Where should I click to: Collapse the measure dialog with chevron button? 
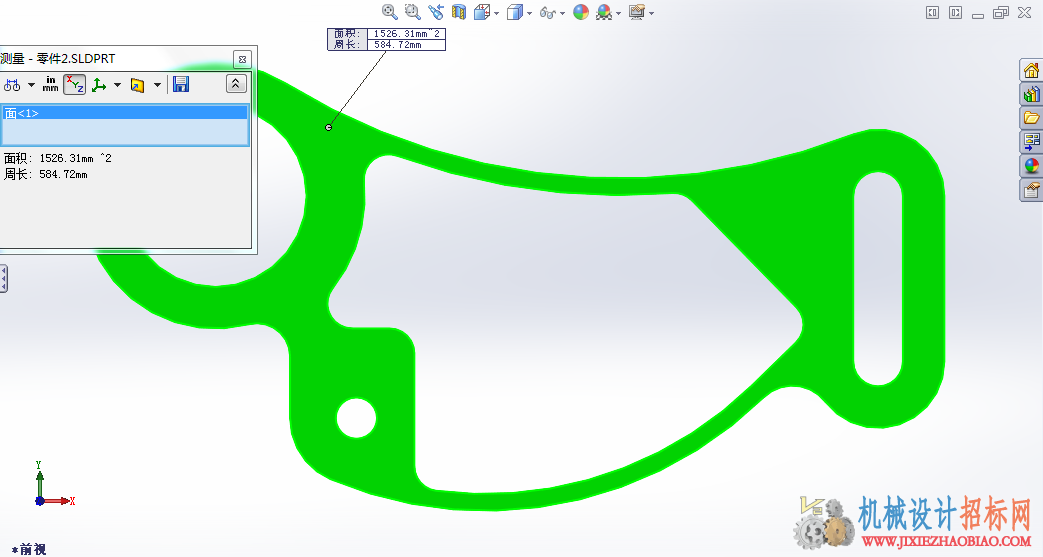[236, 84]
